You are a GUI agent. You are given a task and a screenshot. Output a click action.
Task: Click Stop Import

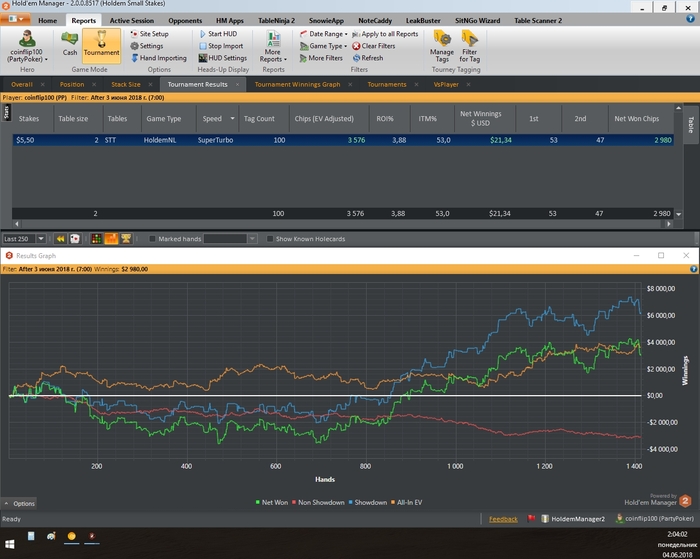pos(221,46)
